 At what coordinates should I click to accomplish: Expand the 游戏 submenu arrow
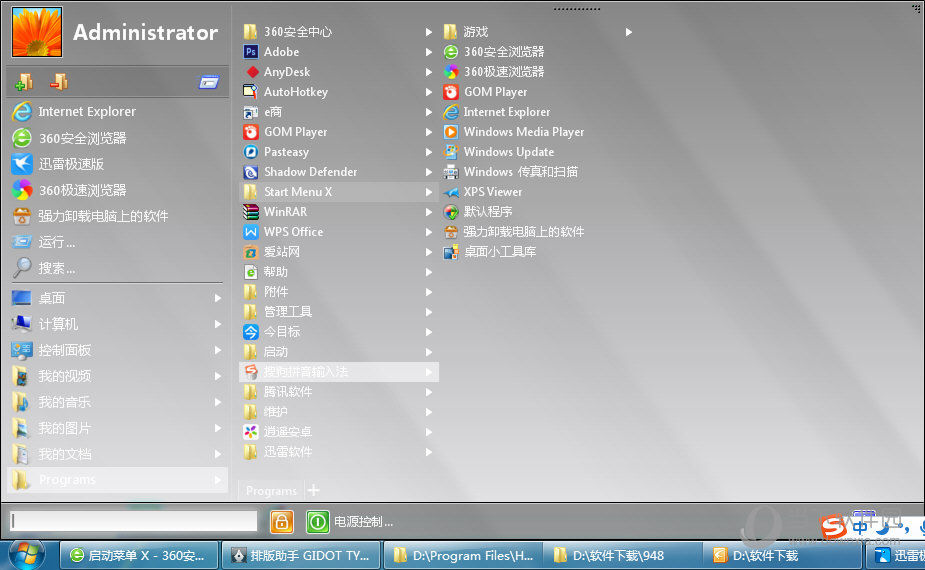(629, 32)
